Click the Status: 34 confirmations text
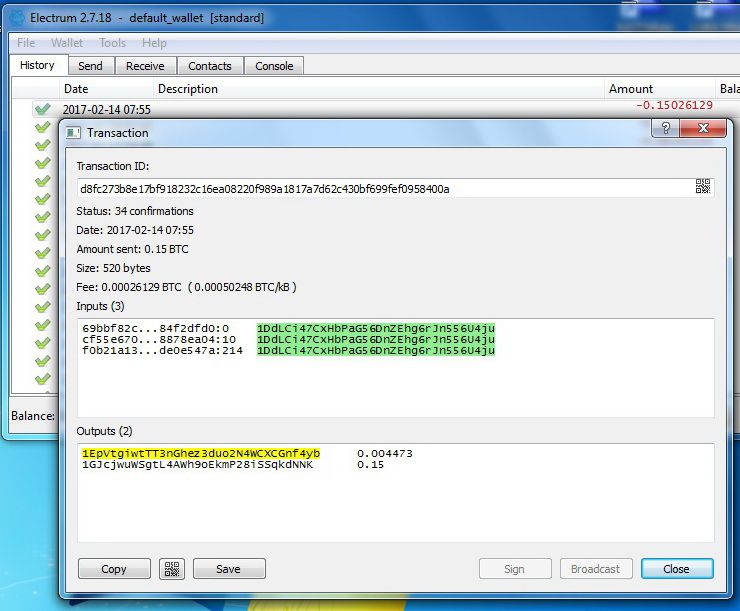740x611 pixels. (135, 211)
